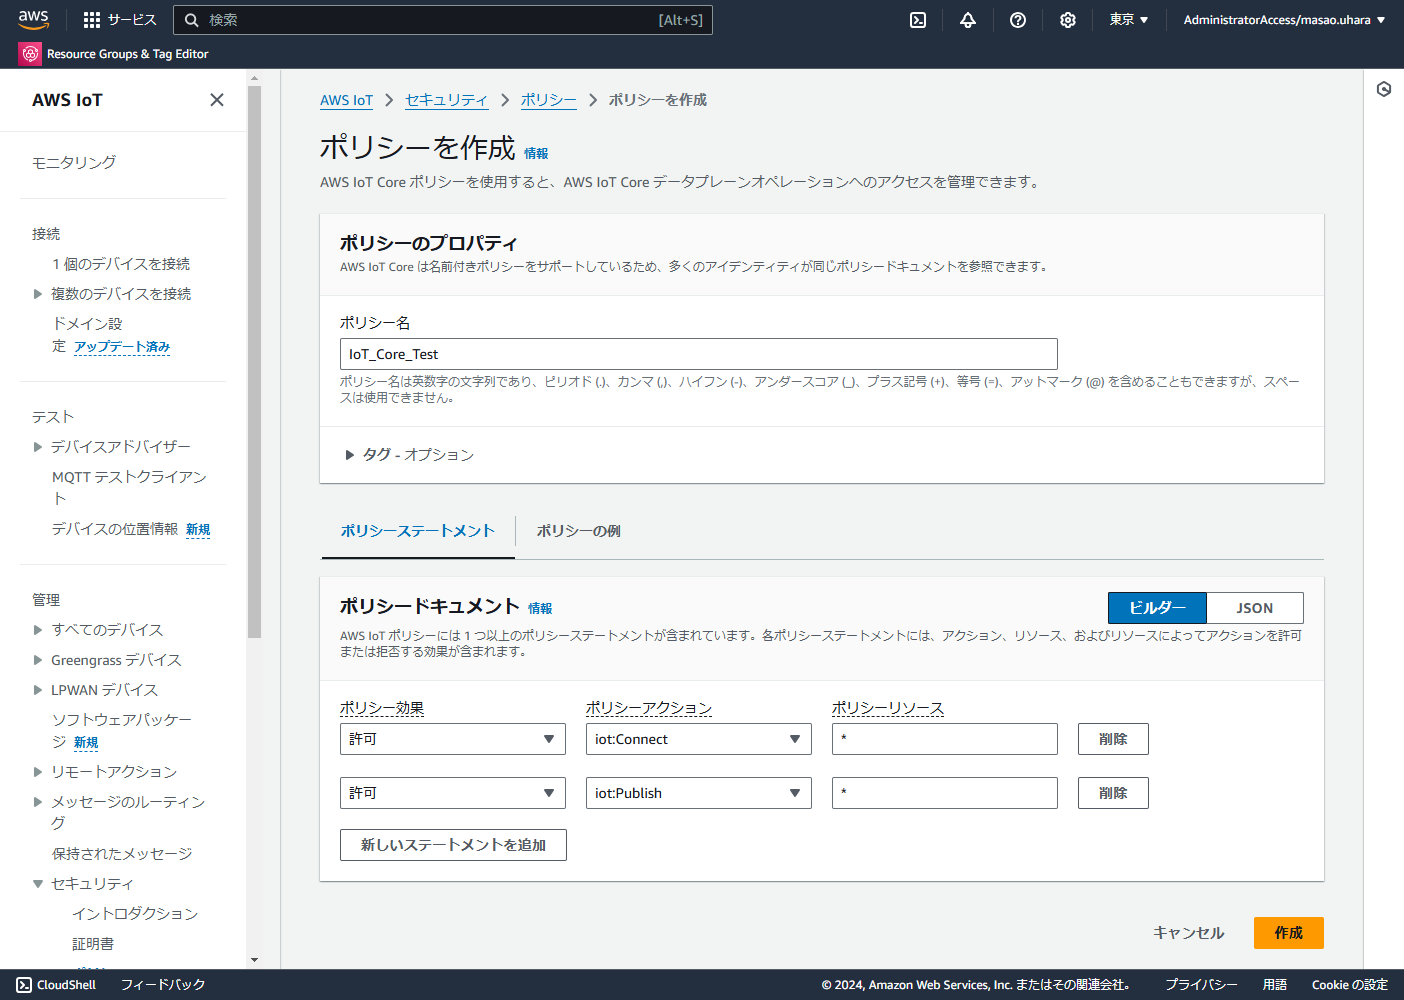The height and width of the screenshot is (1000, 1404).
Task: Open デバイスの位置情報 in sidebar
Action: coord(115,529)
